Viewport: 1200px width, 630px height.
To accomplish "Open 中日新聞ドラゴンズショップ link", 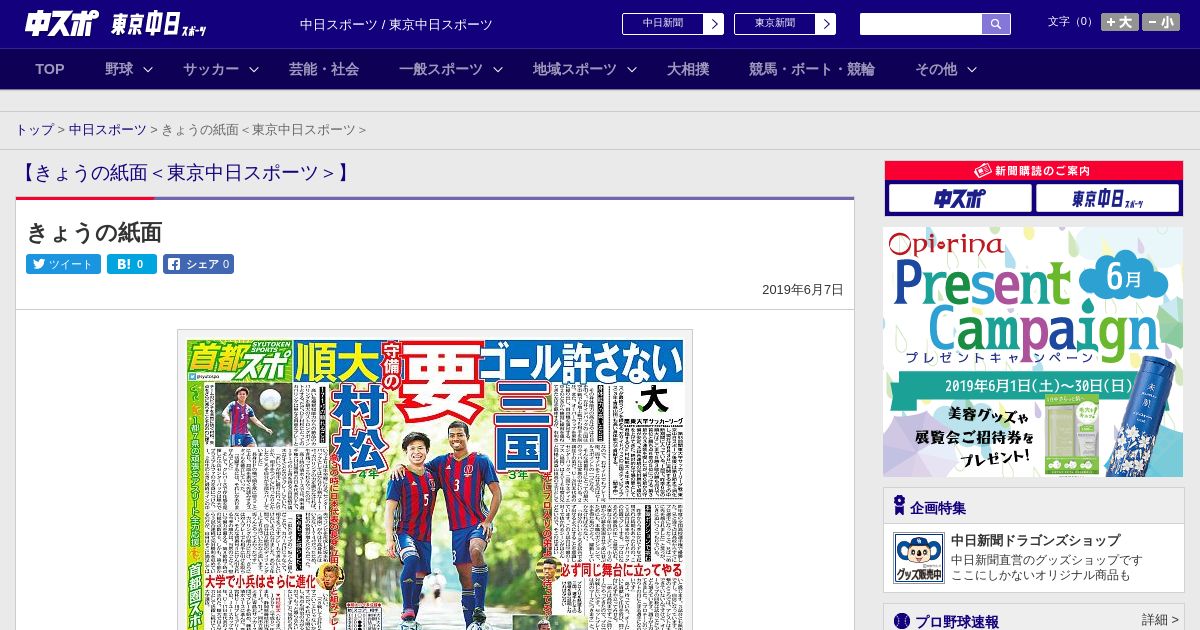I will click(x=1035, y=540).
